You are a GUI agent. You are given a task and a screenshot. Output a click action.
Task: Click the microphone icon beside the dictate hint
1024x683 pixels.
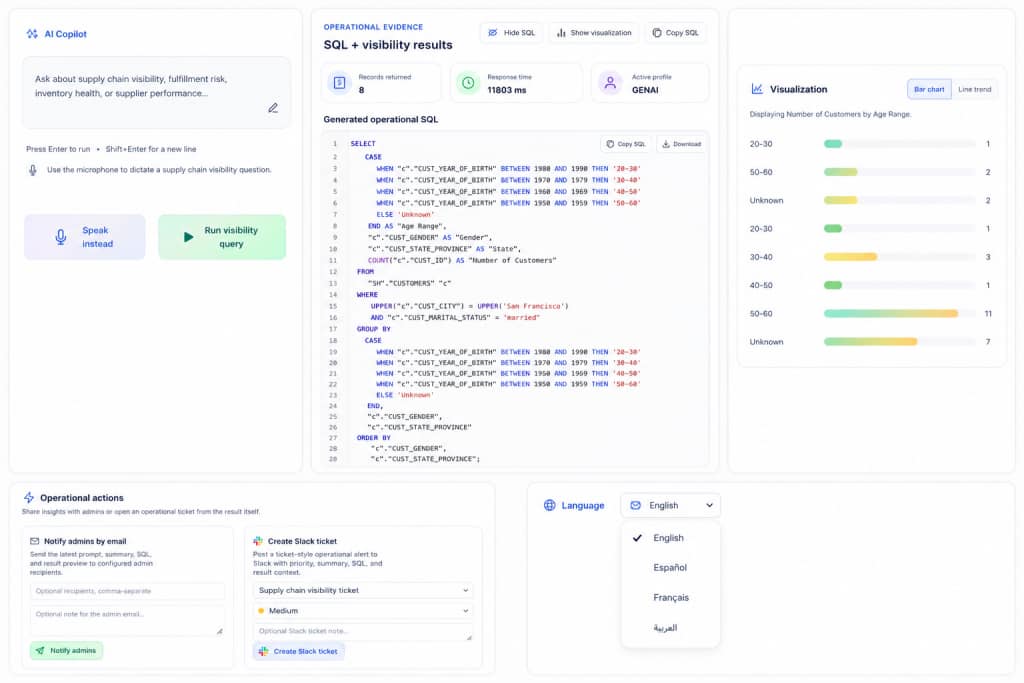click(33, 170)
